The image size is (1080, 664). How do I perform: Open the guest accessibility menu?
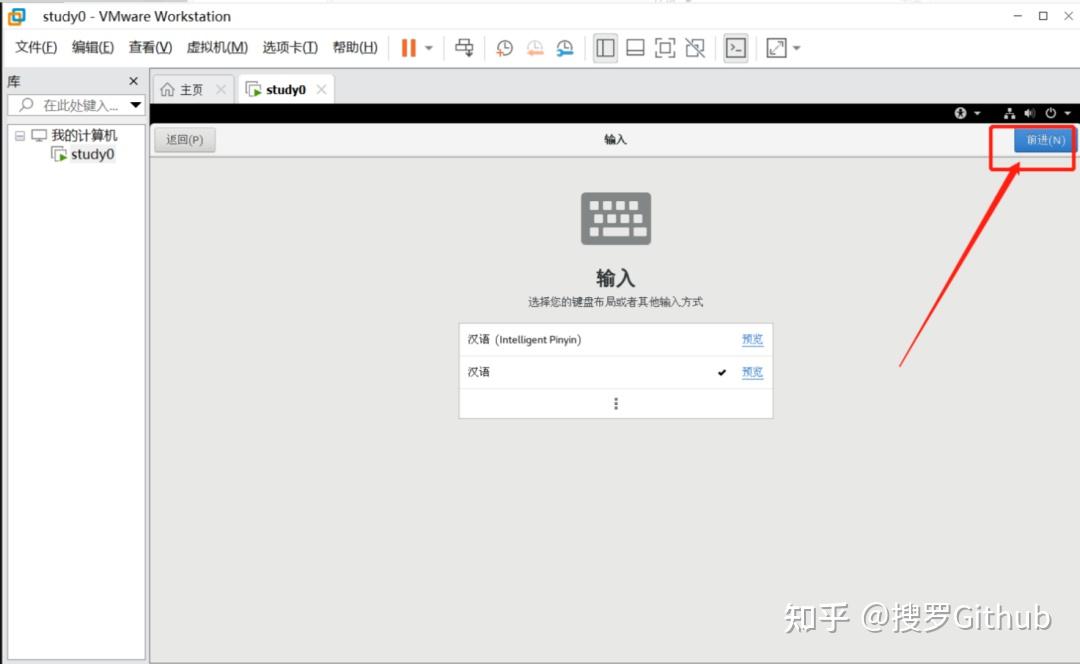pos(966,113)
